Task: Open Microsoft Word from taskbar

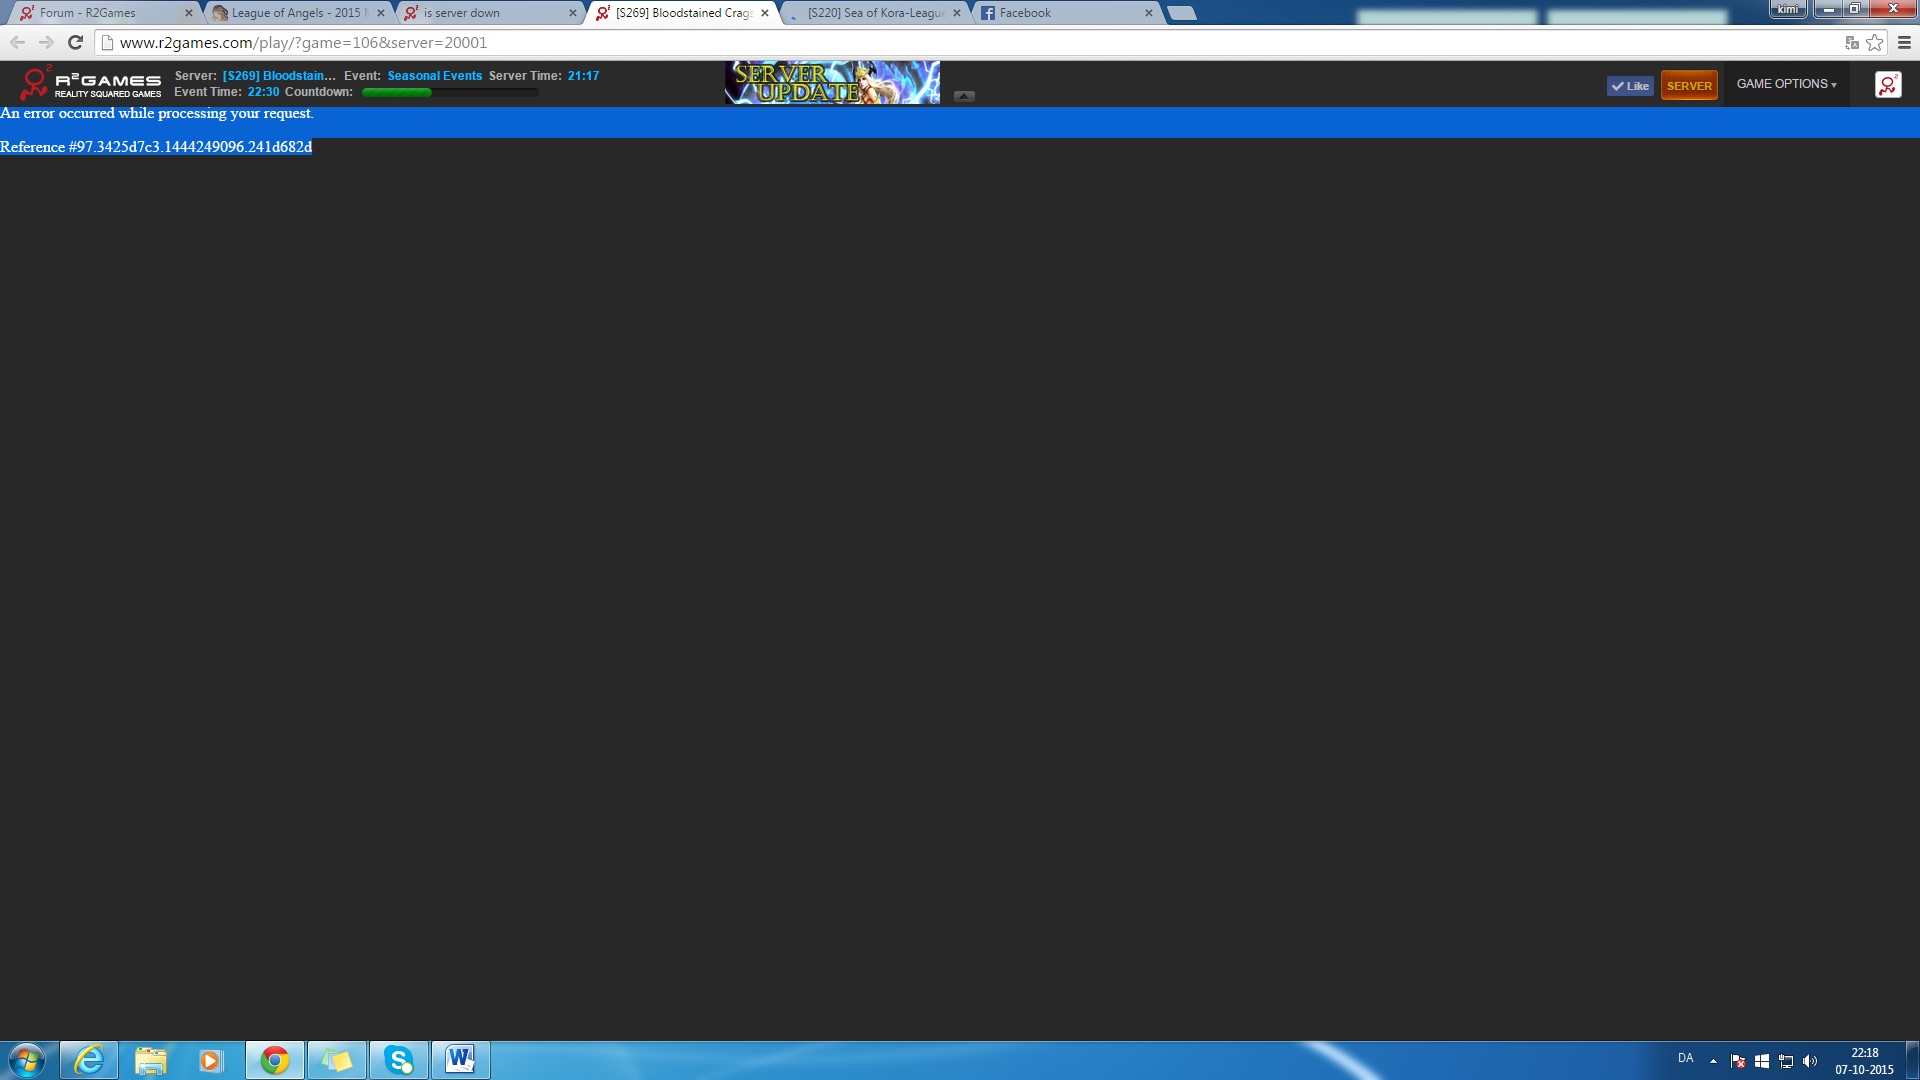Action: (x=460, y=1060)
